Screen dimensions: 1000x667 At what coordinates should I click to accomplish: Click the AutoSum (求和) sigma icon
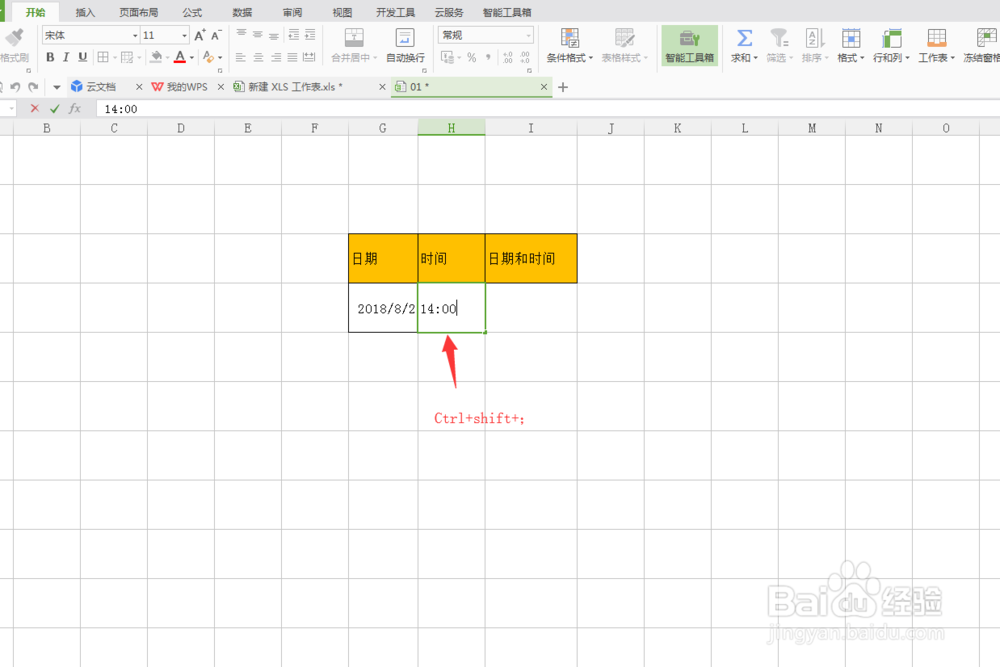tap(744, 38)
